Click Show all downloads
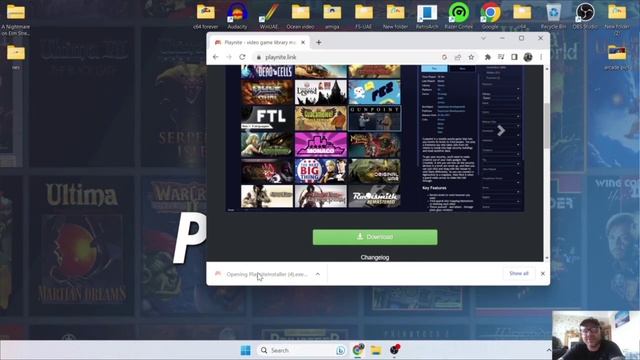This screenshot has width=640, height=360. point(519,273)
